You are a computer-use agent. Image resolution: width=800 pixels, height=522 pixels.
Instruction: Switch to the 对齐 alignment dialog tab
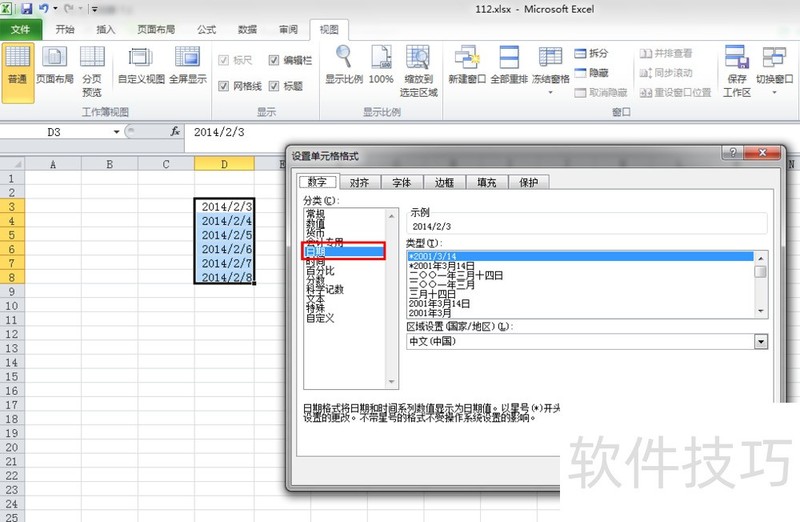pos(359,182)
